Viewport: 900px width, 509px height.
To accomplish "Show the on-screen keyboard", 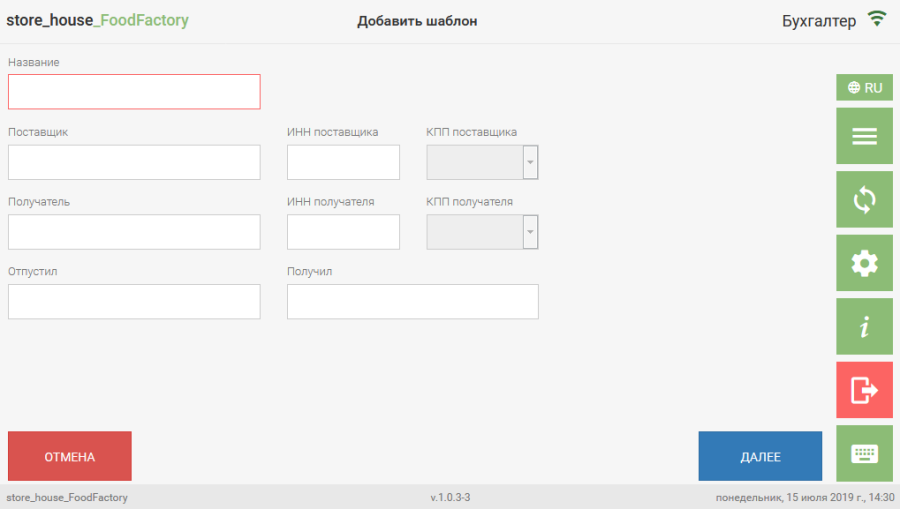I will (864, 453).
